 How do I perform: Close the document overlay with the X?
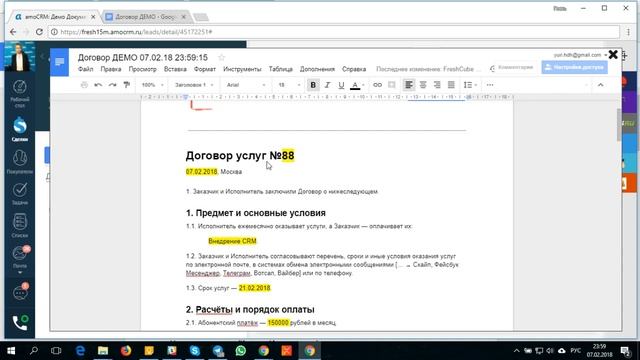(613, 54)
